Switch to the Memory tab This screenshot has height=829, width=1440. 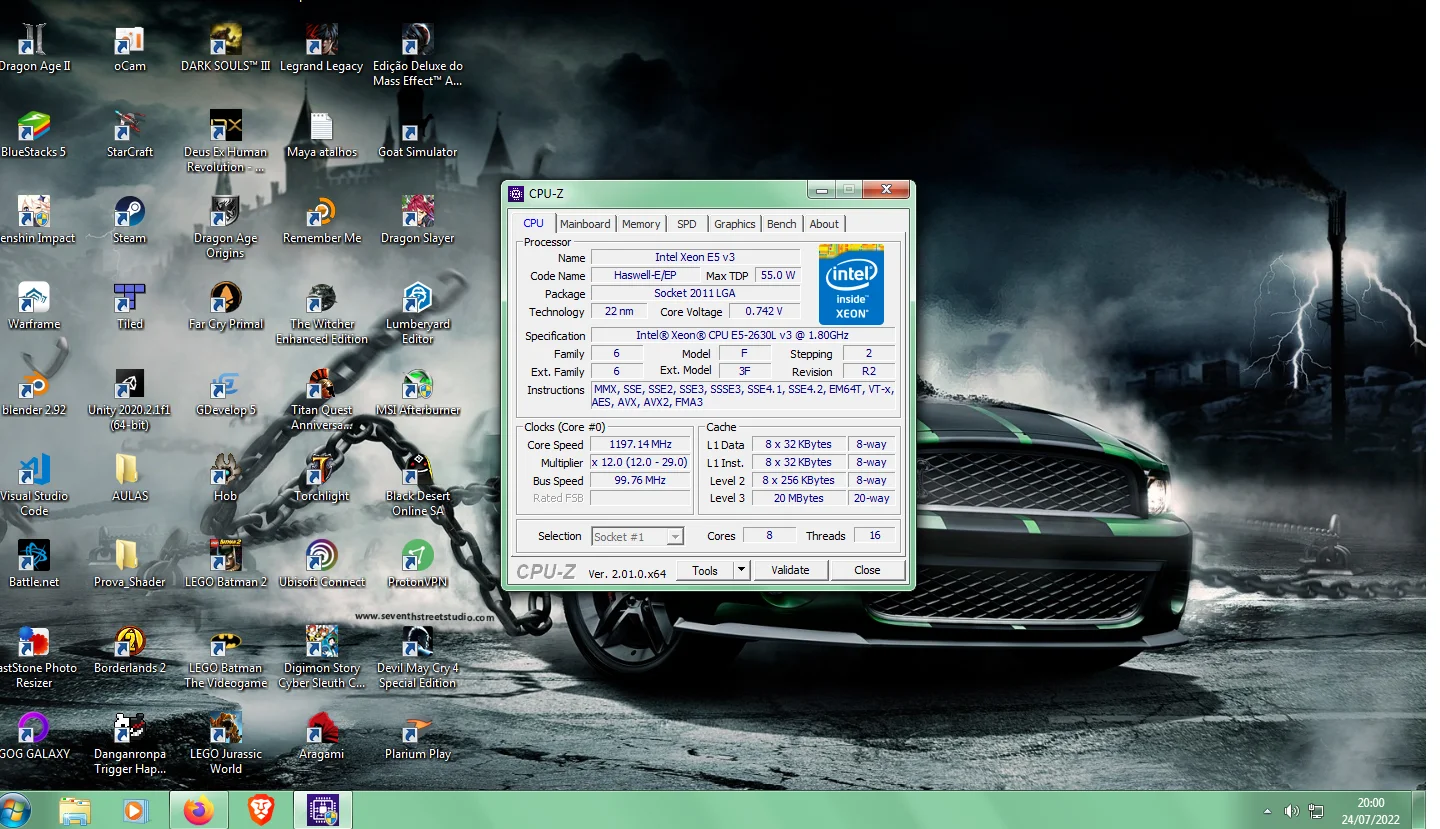tap(641, 224)
